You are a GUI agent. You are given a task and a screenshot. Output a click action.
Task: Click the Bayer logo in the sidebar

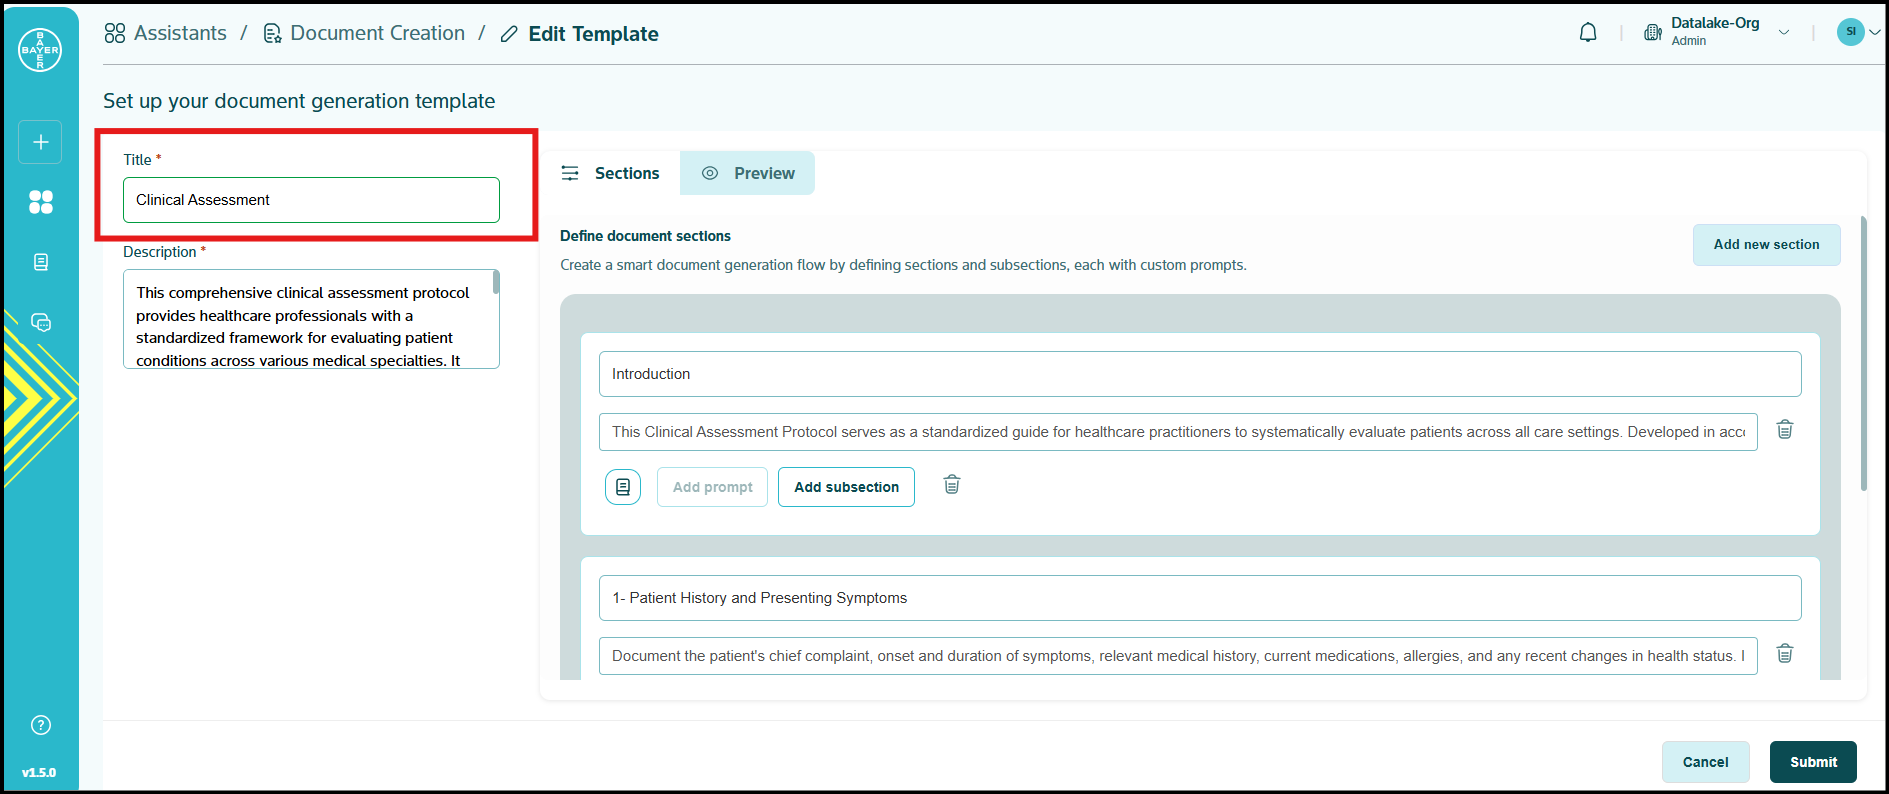coord(40,50)
